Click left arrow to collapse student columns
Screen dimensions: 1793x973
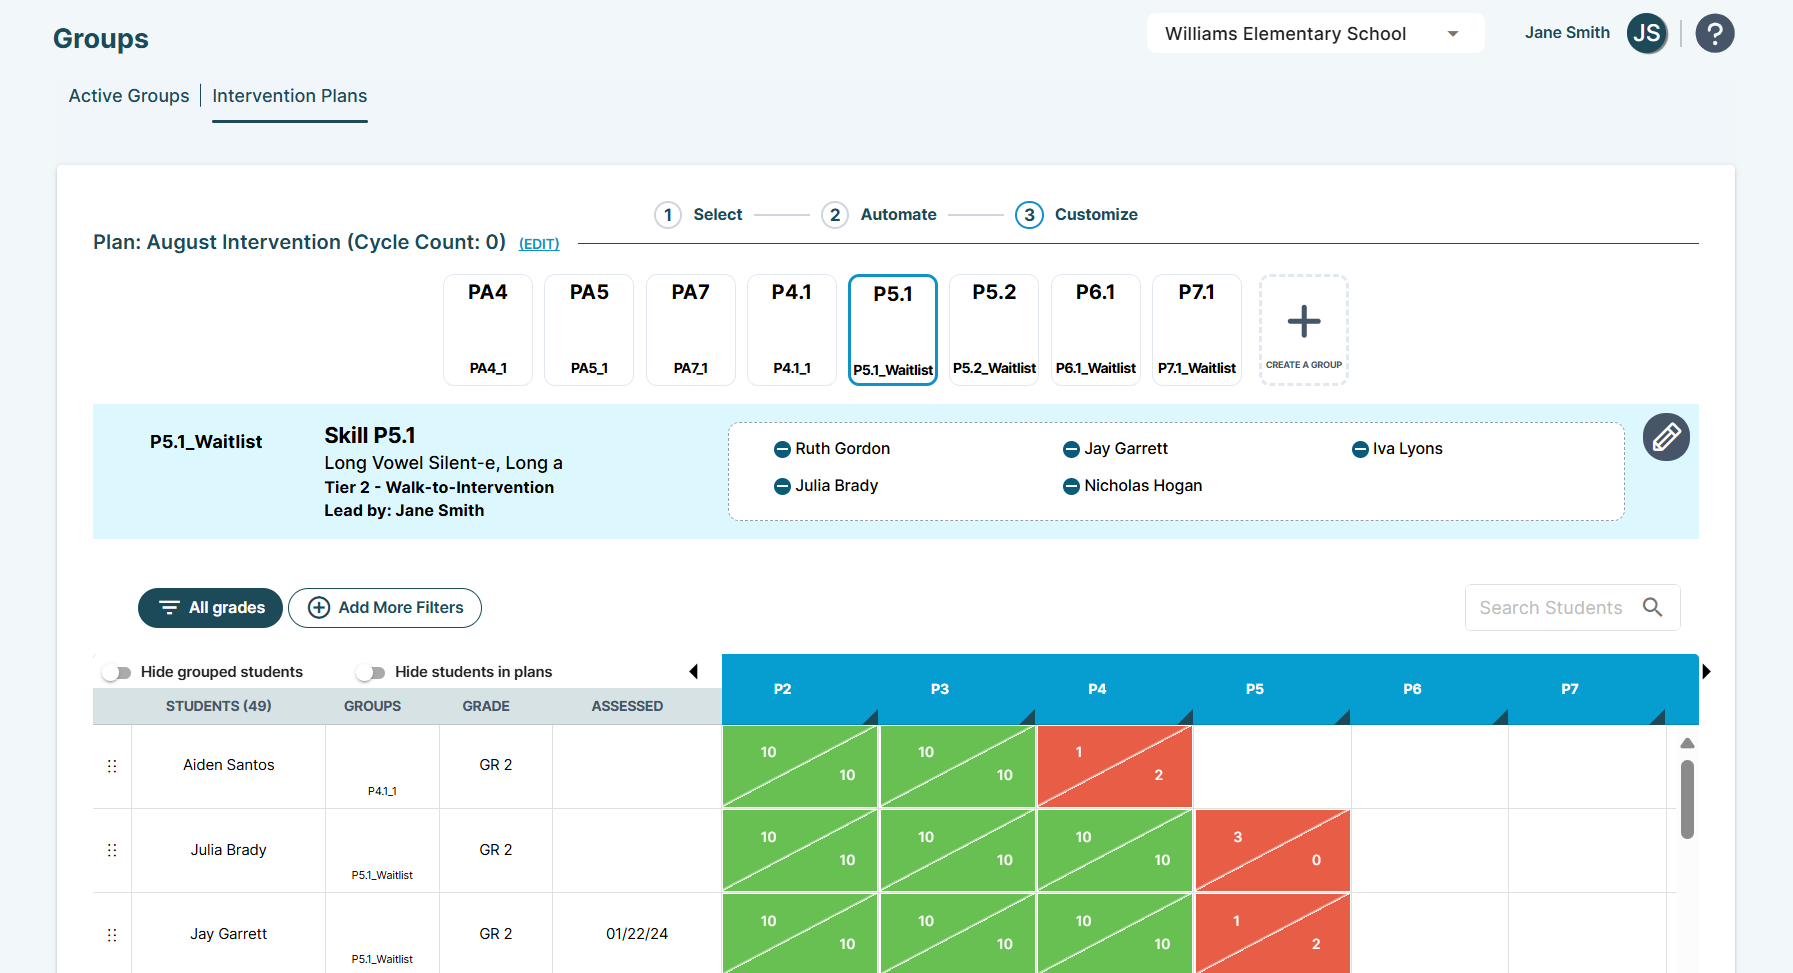point(694,671)
